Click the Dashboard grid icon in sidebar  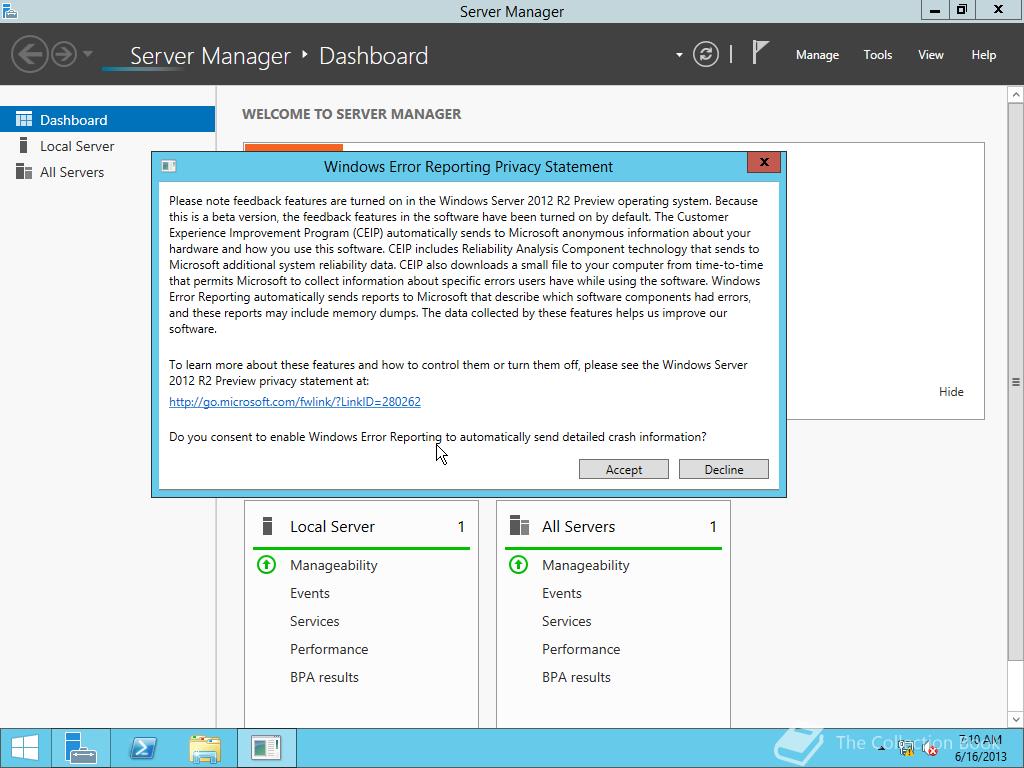(x=24, y=119)
